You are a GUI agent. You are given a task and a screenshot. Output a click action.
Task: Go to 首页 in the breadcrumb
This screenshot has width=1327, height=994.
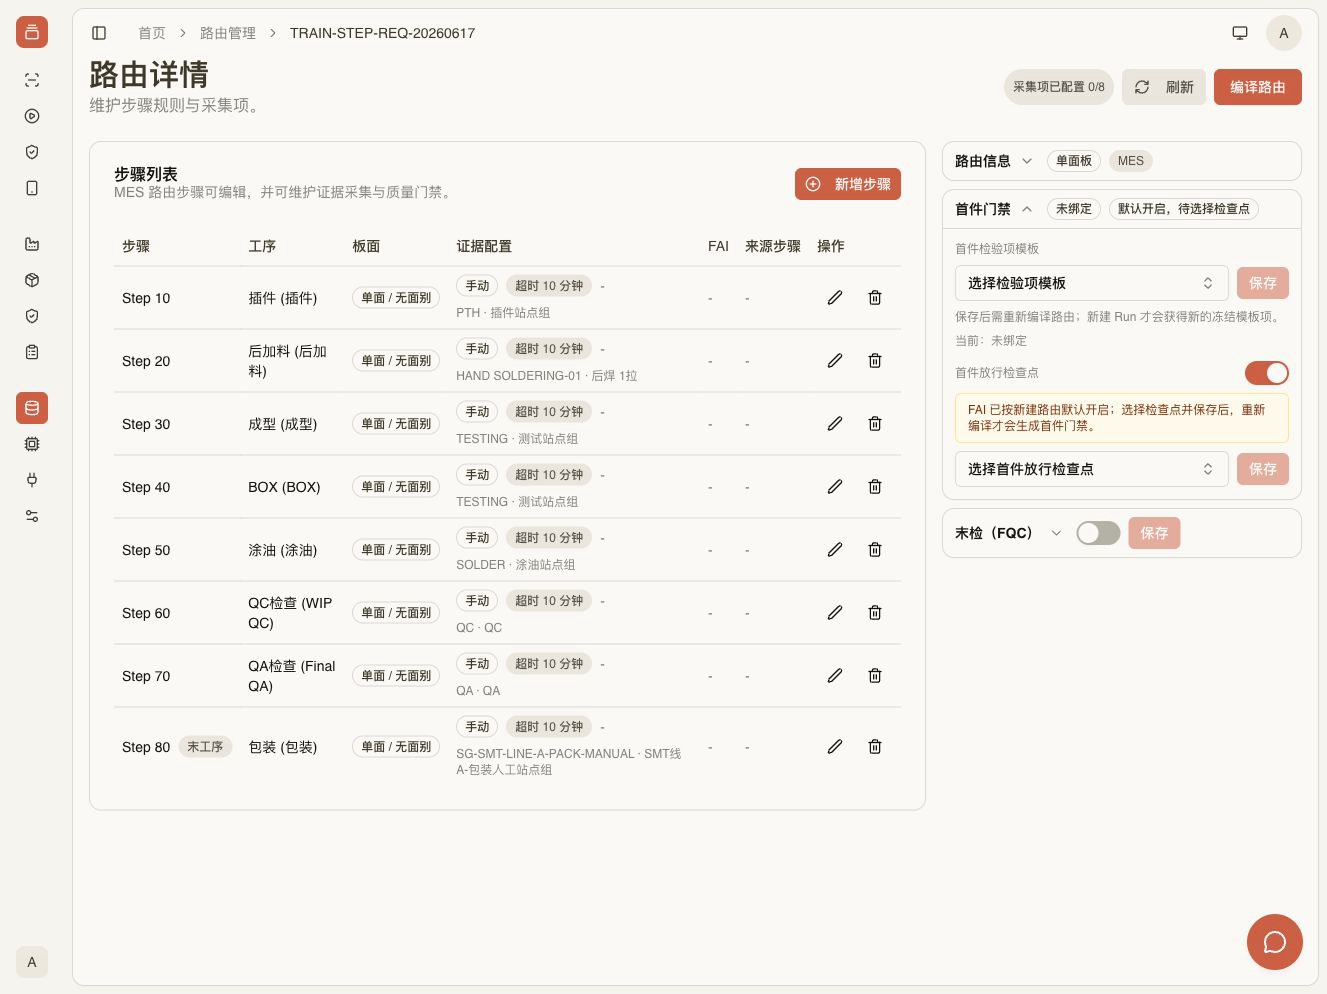(152, 33)
